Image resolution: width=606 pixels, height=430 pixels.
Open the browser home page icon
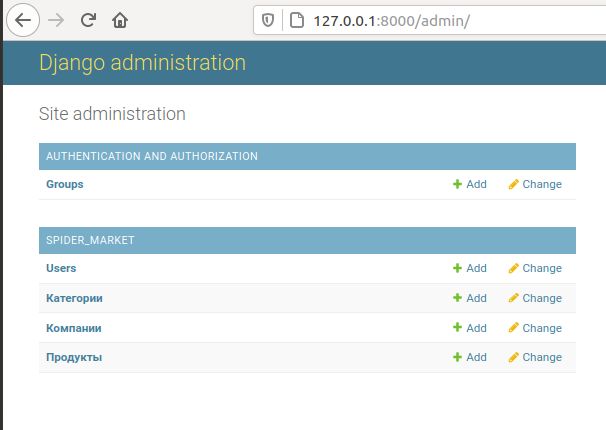point(120,20)
